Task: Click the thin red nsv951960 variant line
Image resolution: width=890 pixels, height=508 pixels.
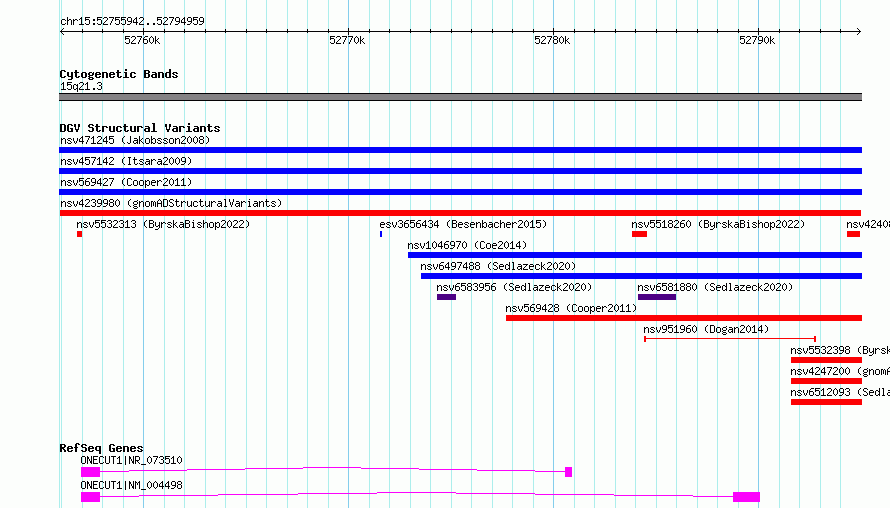Action: (730, 339)
